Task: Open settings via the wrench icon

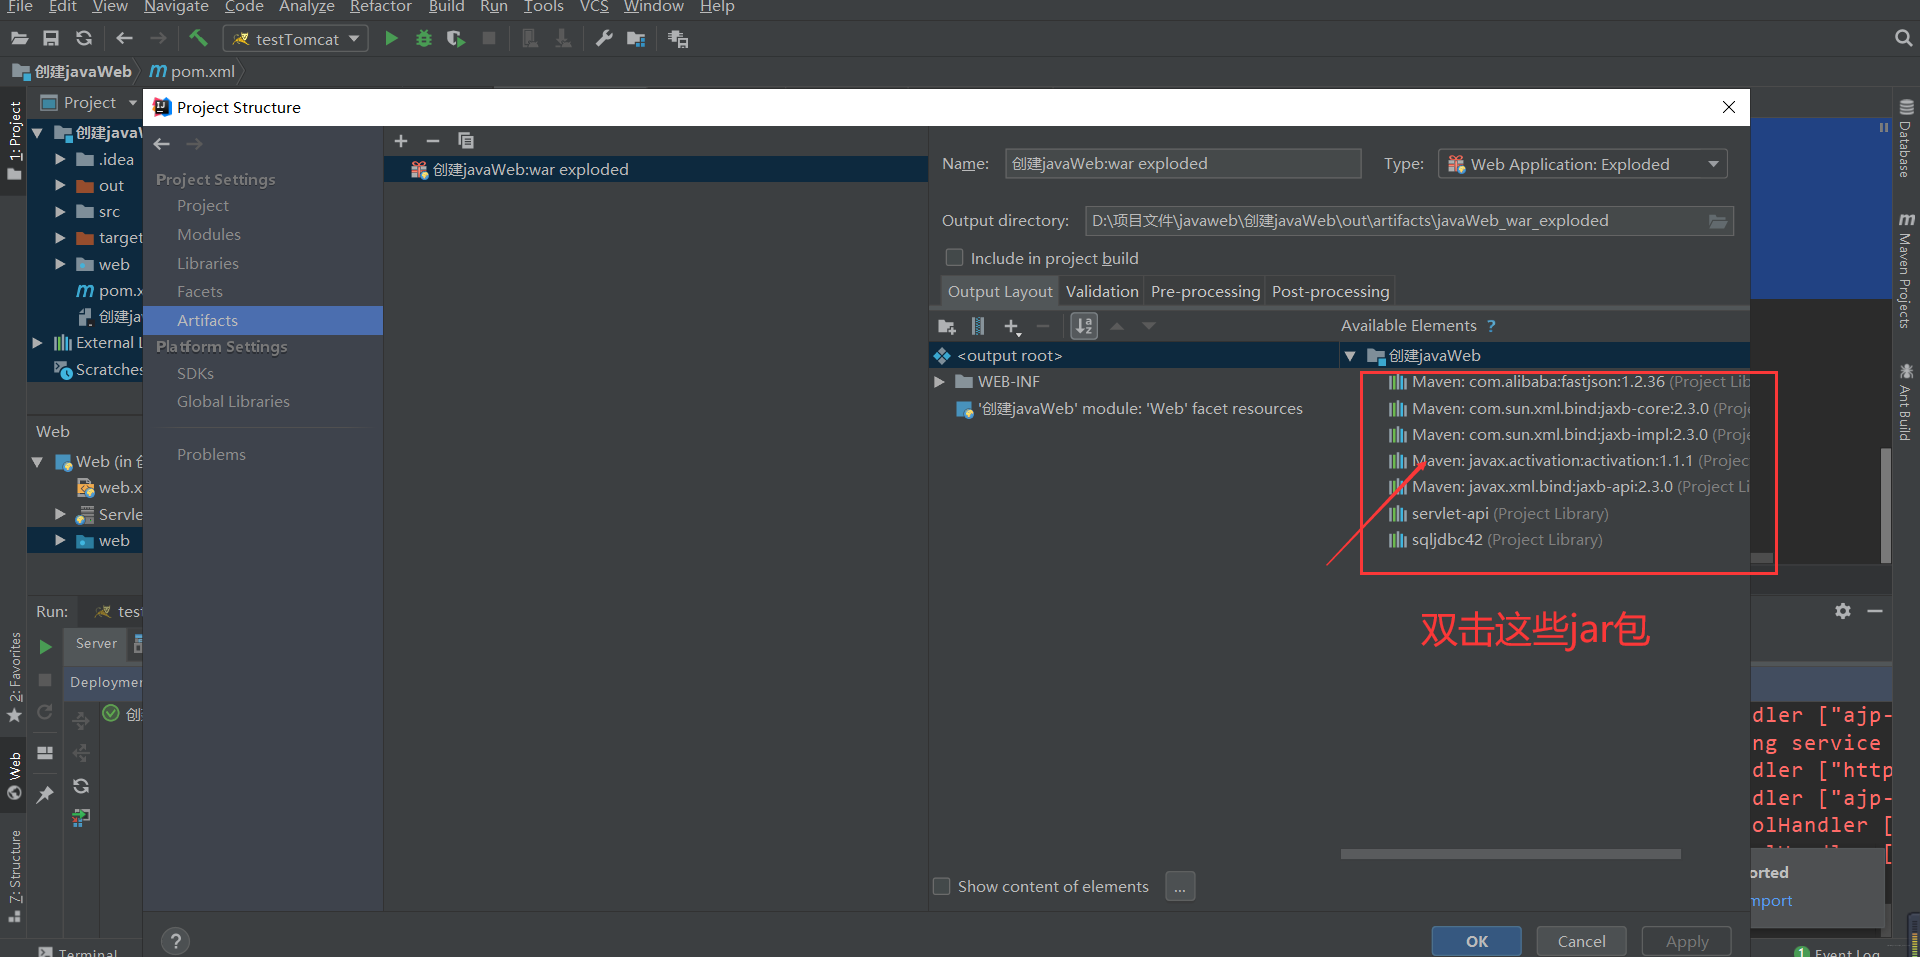Action: pyautogui.click(x=604, y=38)
